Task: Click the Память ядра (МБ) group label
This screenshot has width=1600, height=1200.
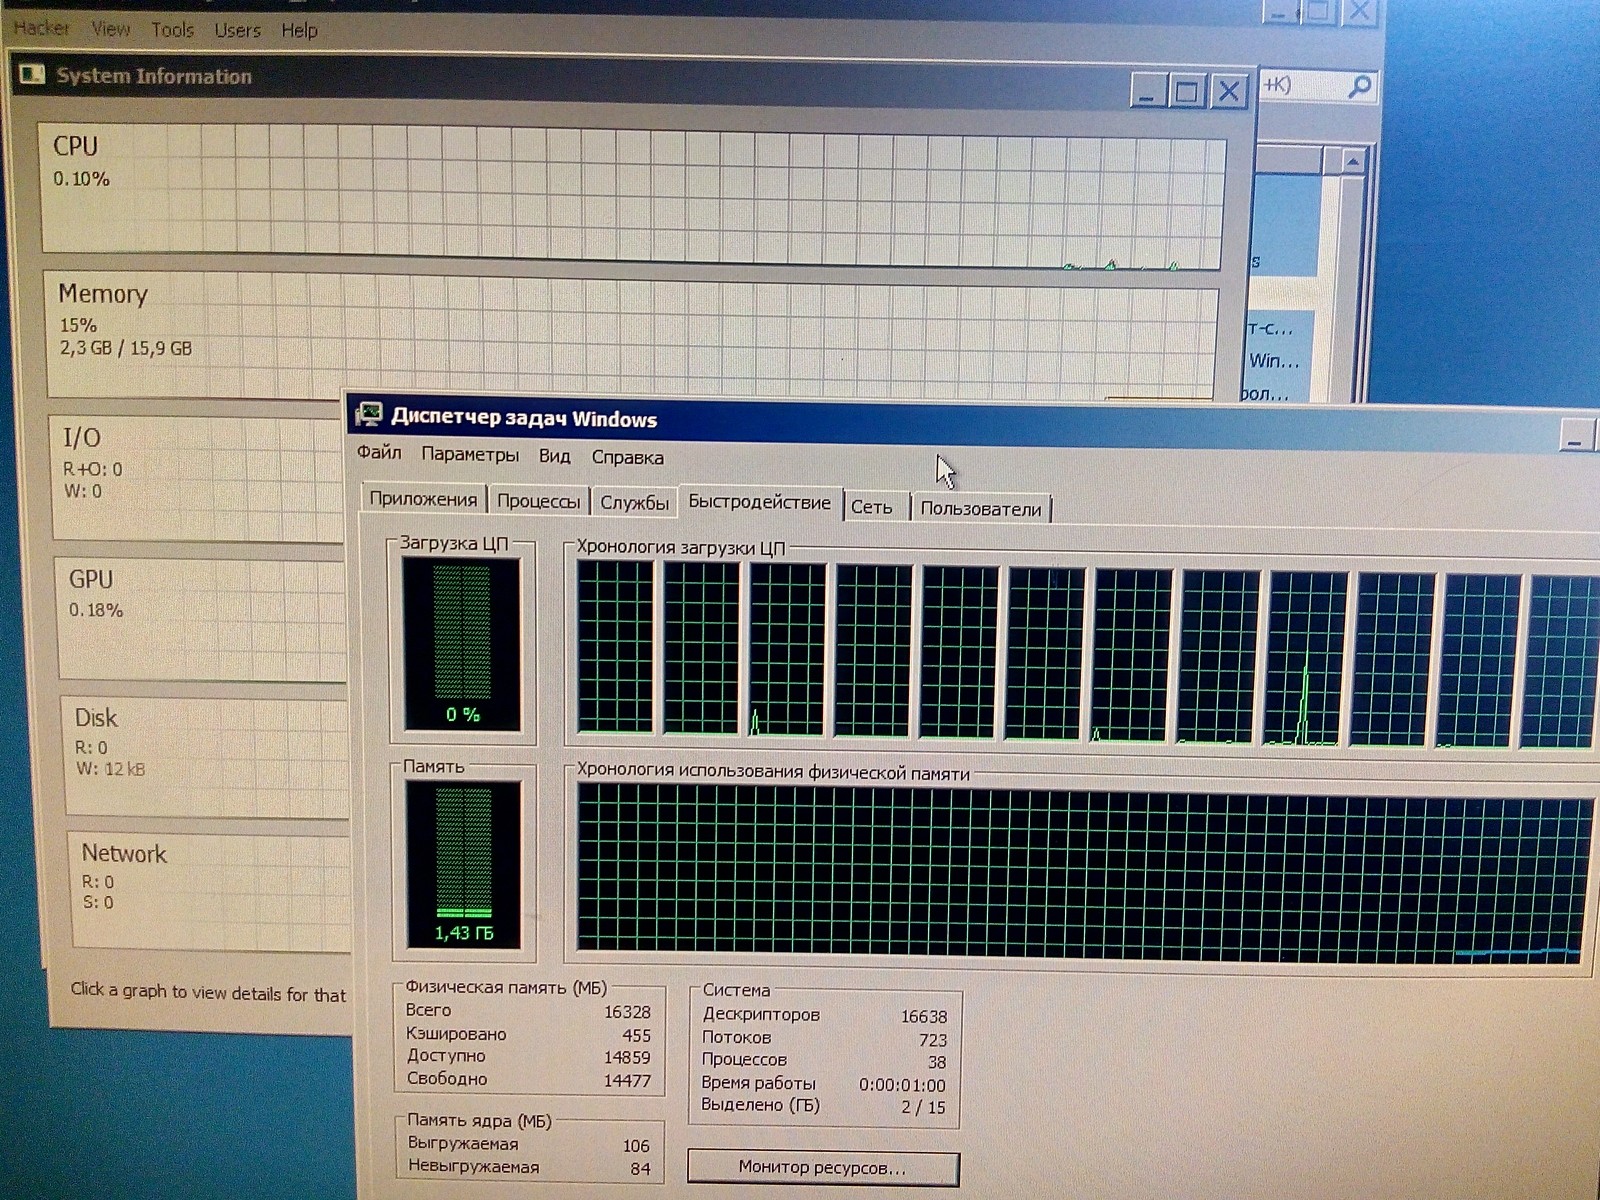Action: tap(479, 1121)
